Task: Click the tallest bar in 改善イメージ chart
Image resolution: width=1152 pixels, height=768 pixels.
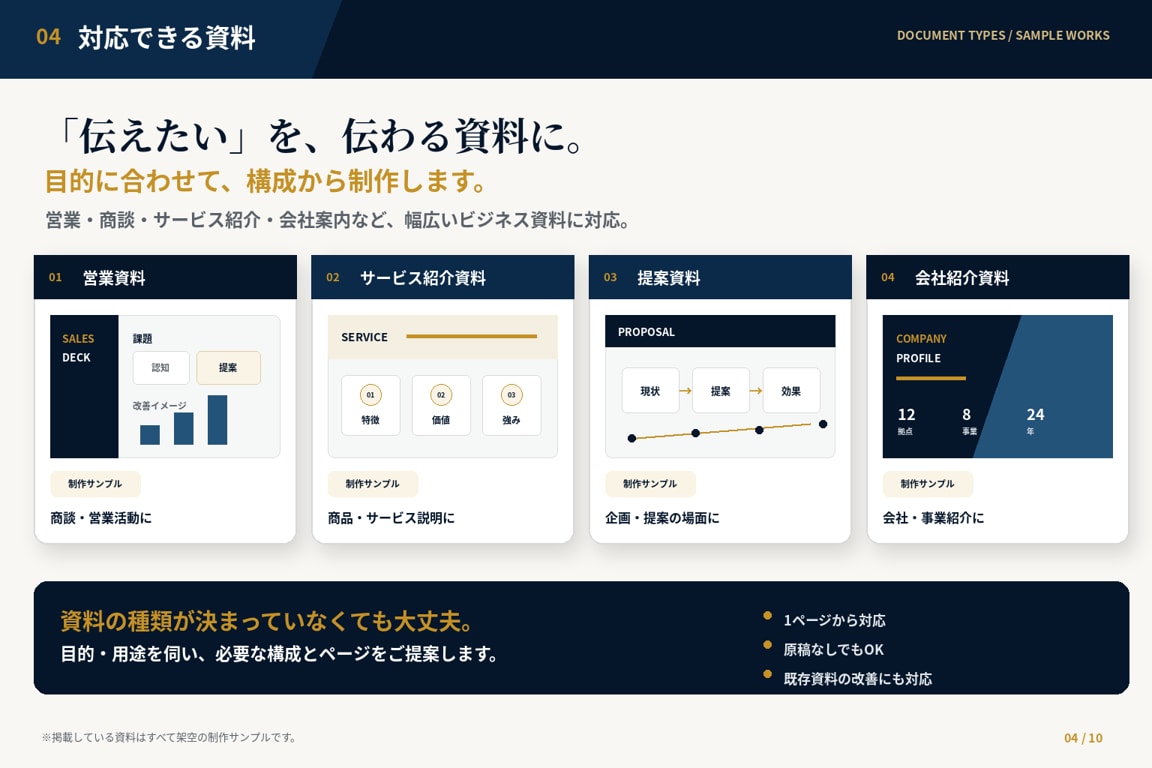Action: (217, 420)
